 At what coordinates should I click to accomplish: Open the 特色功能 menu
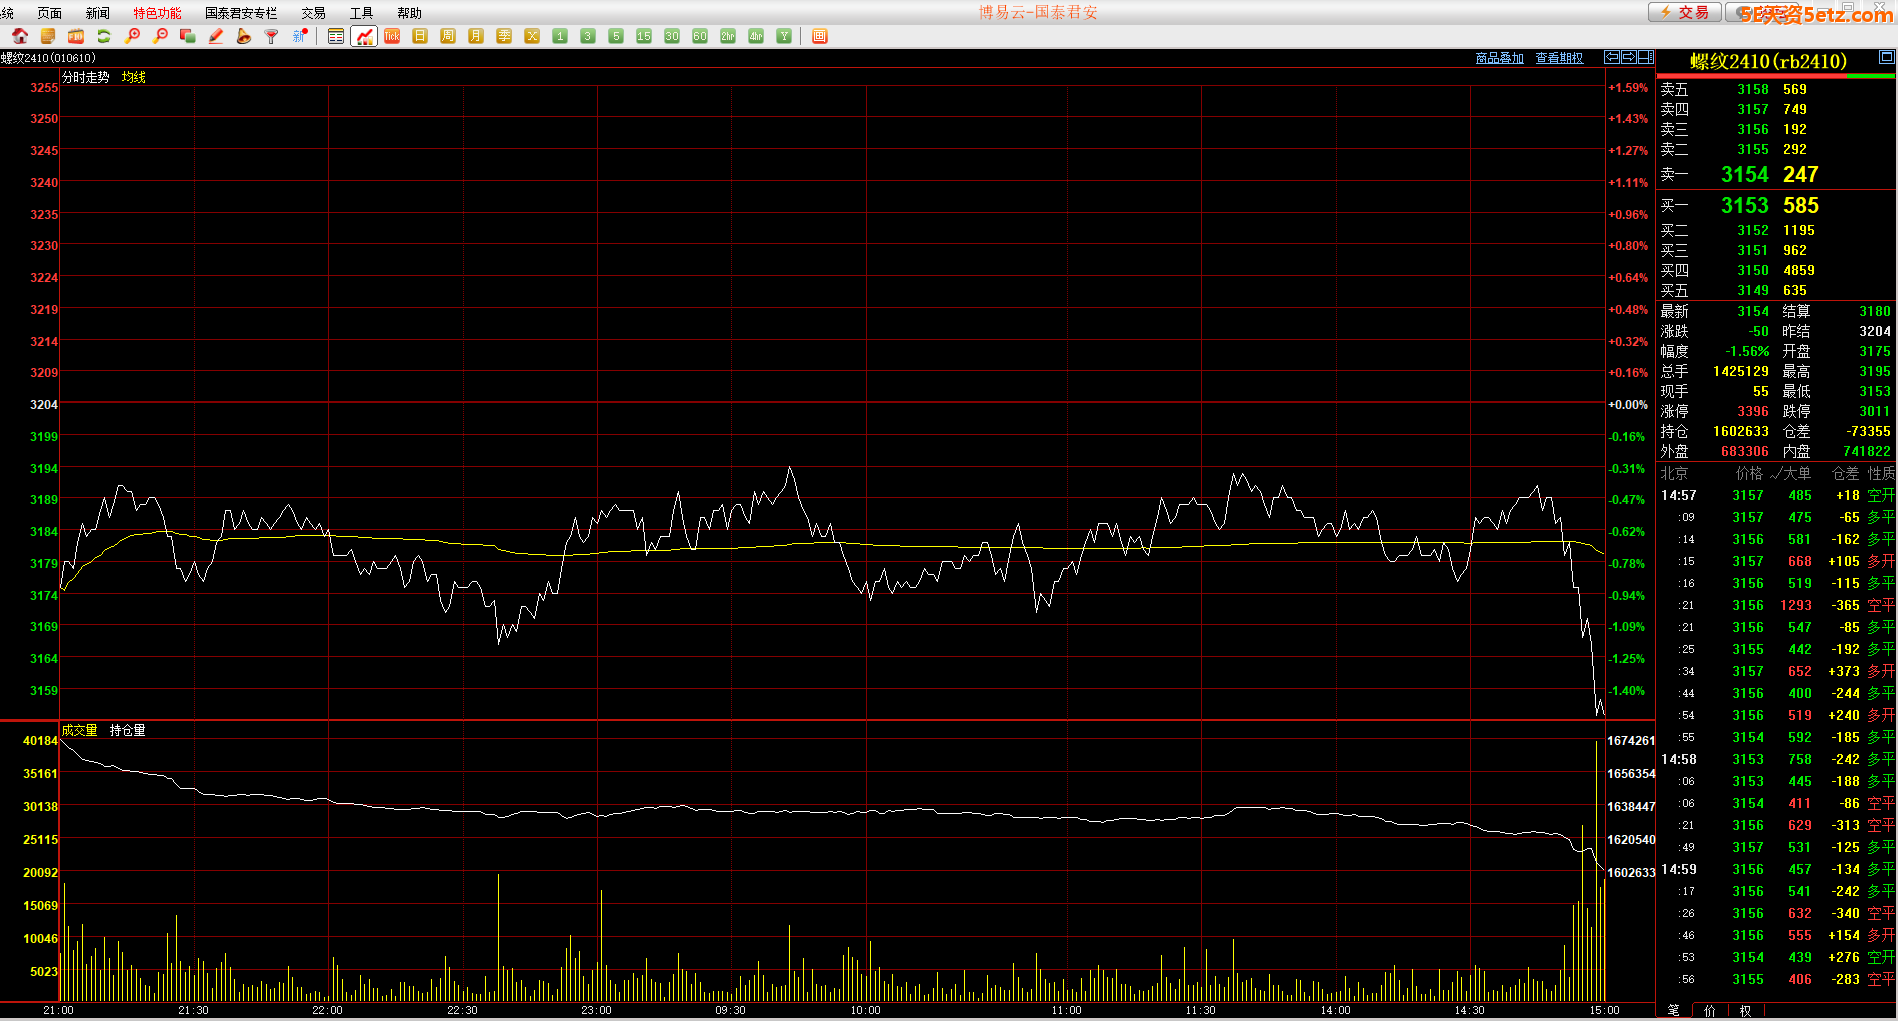[x=157, y=13]
